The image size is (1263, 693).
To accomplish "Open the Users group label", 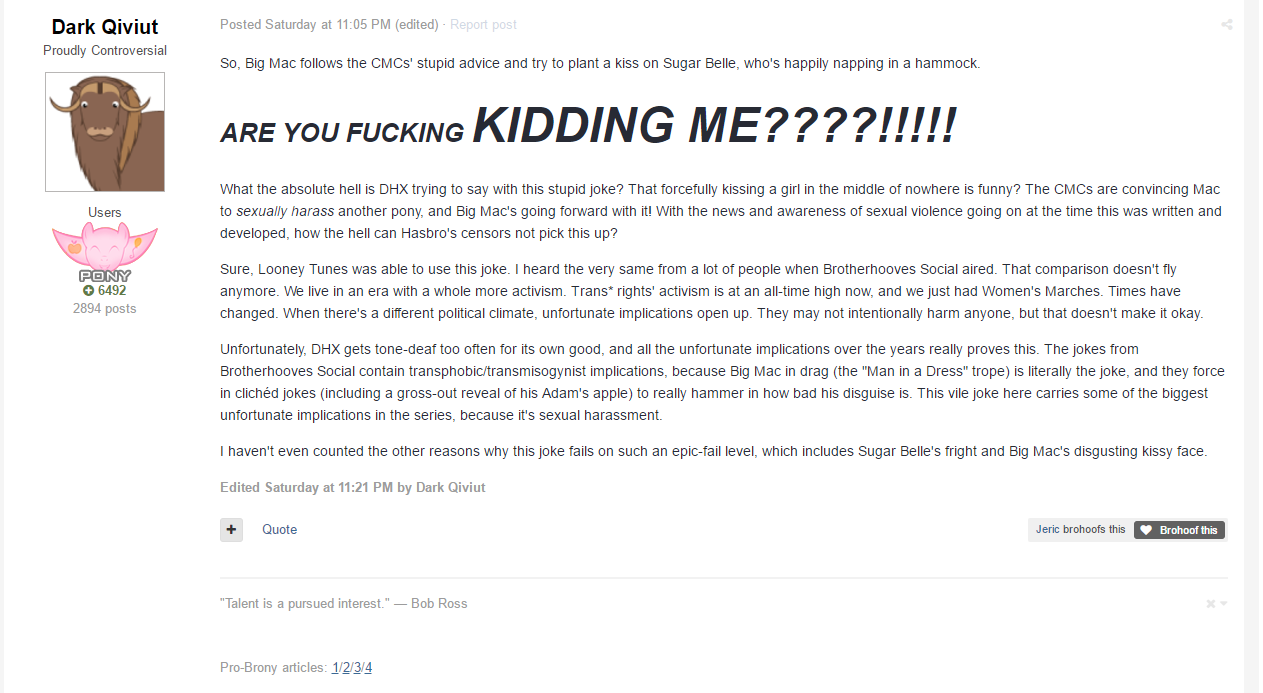I will tap(105, 212).
